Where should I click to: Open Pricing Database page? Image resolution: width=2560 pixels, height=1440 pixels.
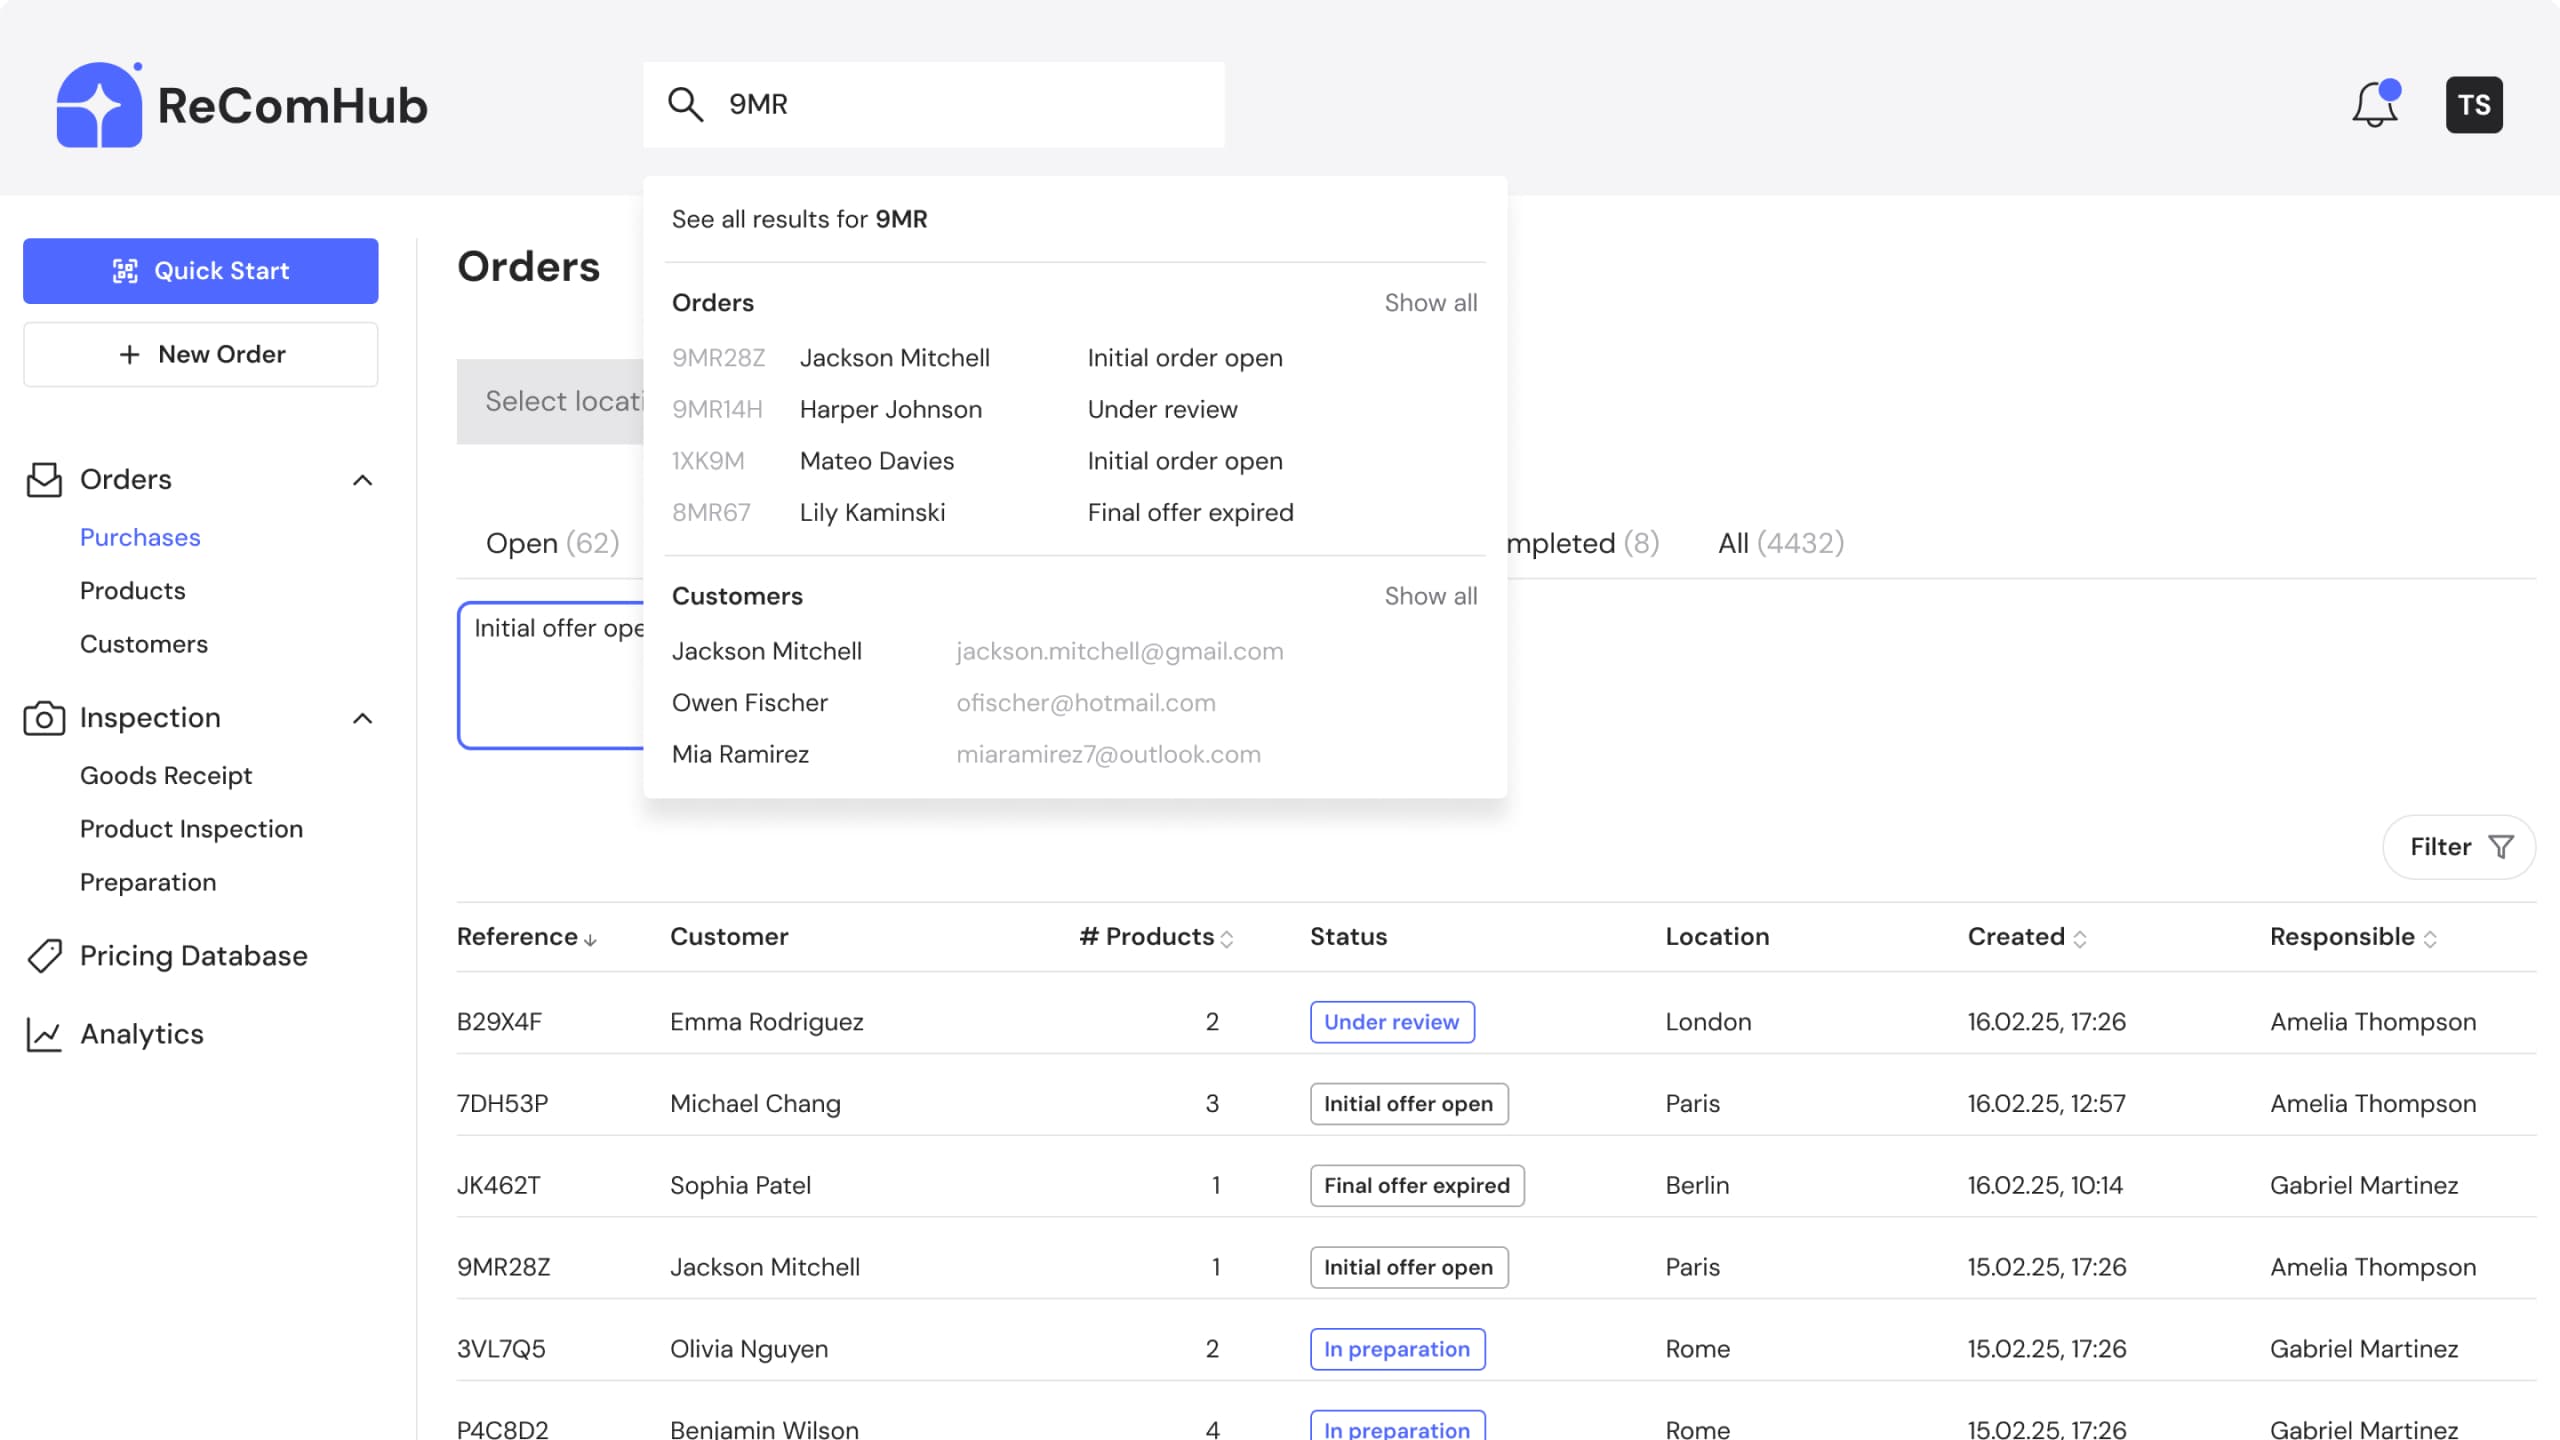point(193,956)
